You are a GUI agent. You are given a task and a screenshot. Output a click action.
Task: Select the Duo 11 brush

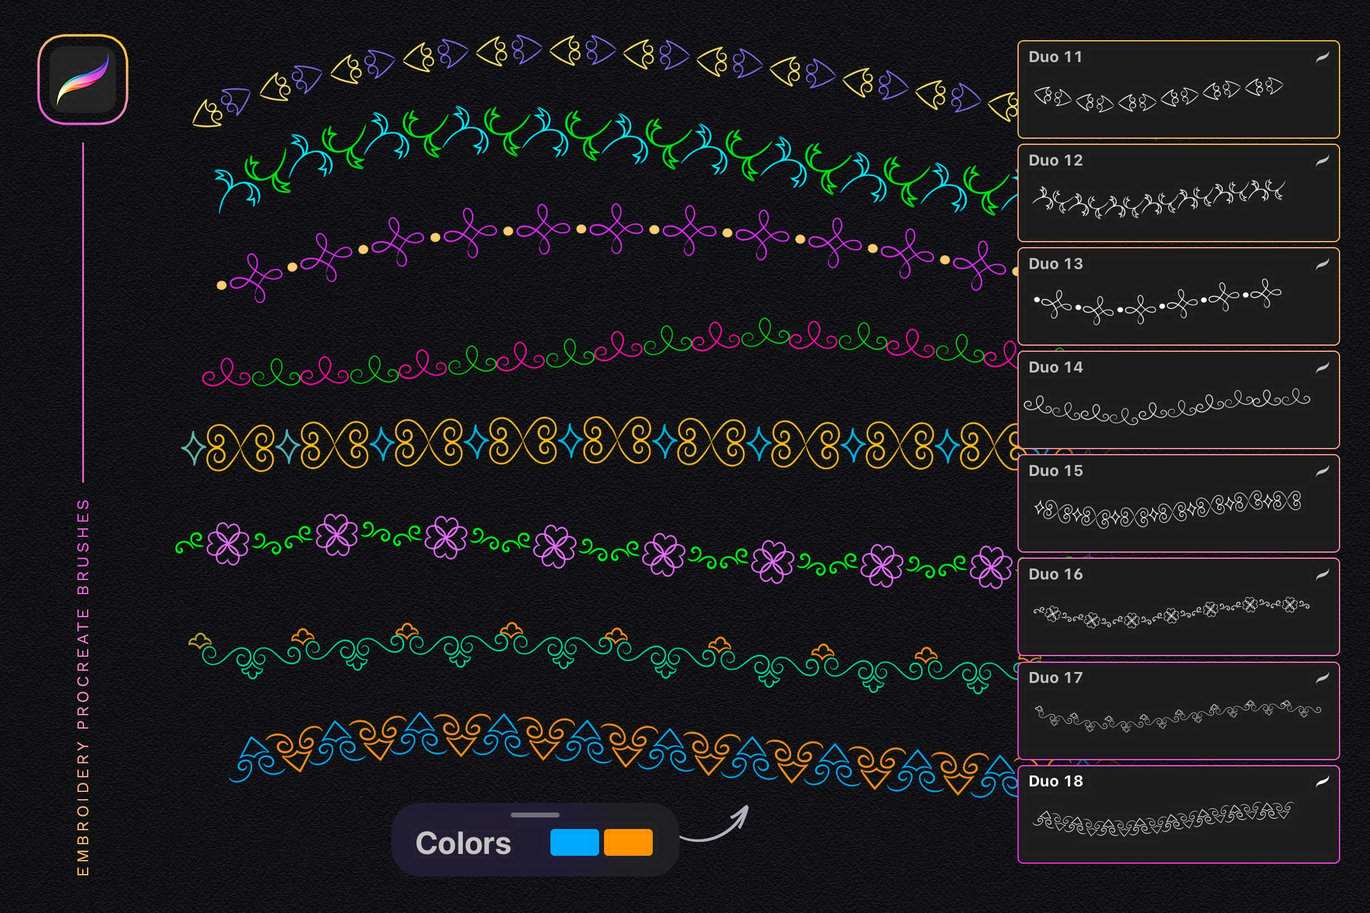click(1160, 97)
